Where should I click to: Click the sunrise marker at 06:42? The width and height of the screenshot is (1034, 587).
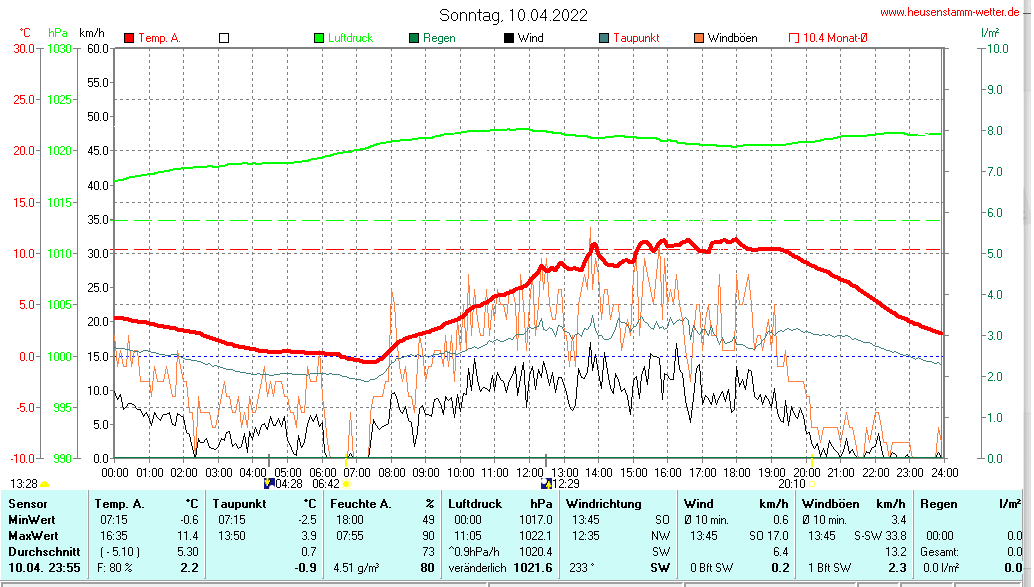click(346, 484)
